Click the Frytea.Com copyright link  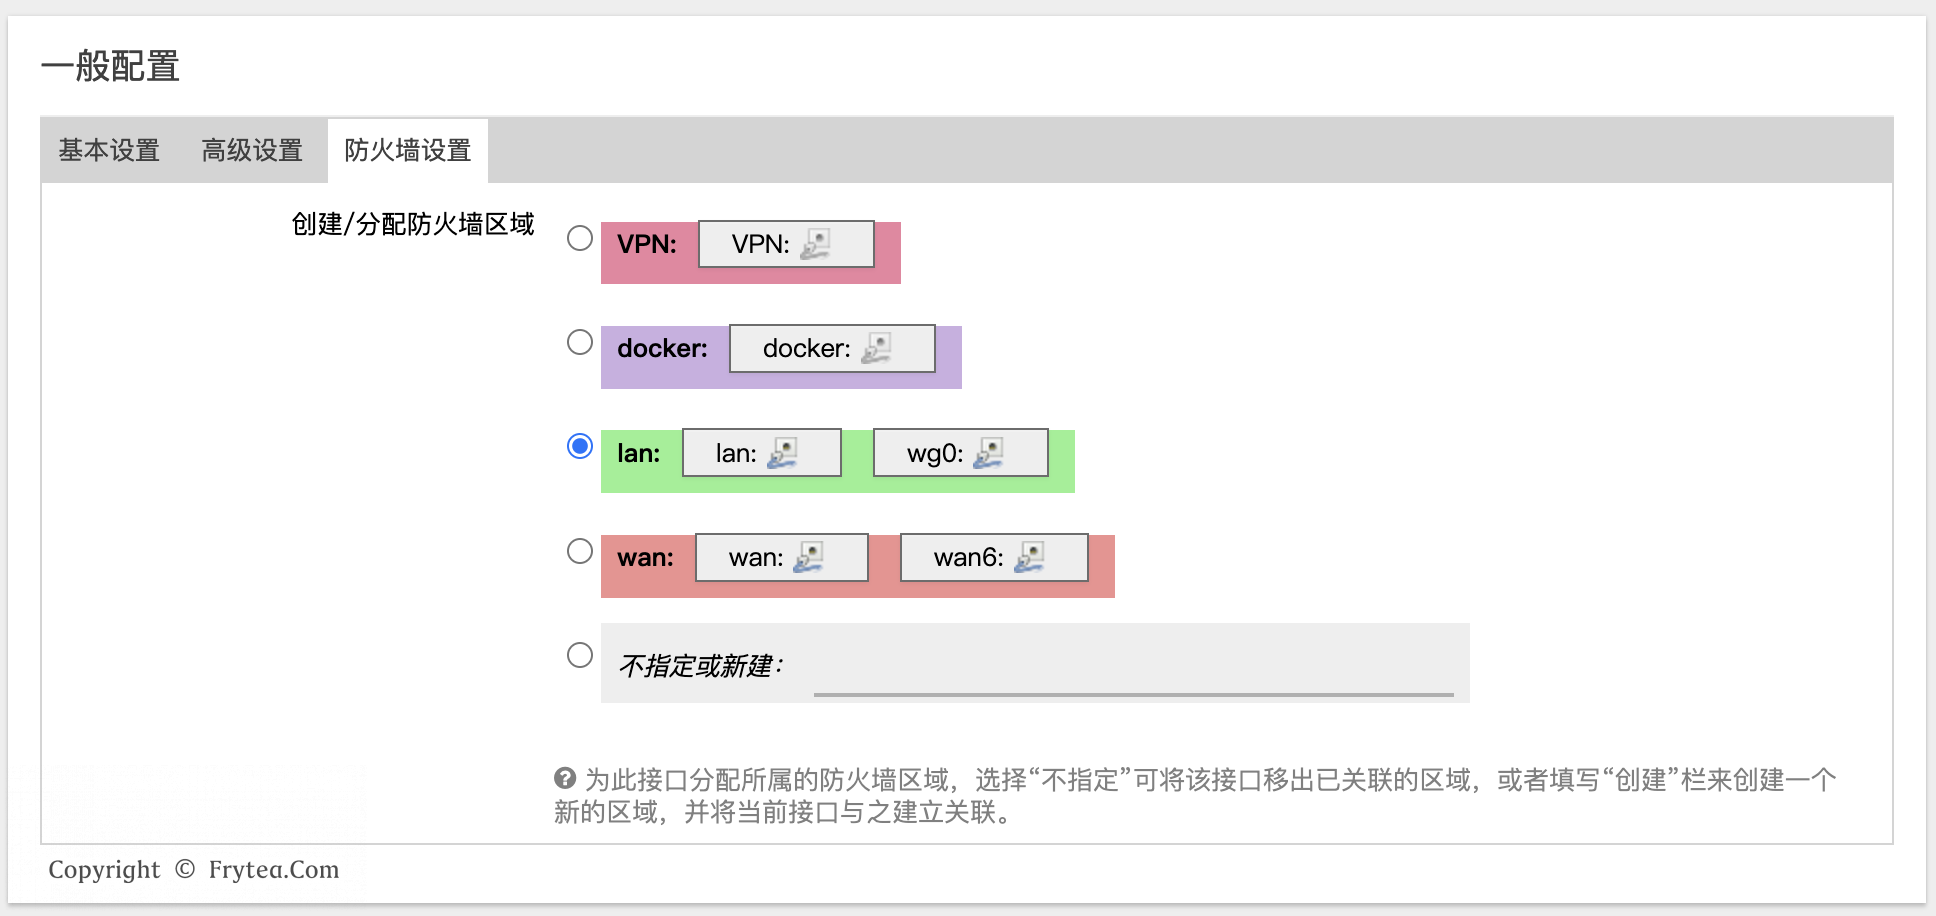point(274,870)
